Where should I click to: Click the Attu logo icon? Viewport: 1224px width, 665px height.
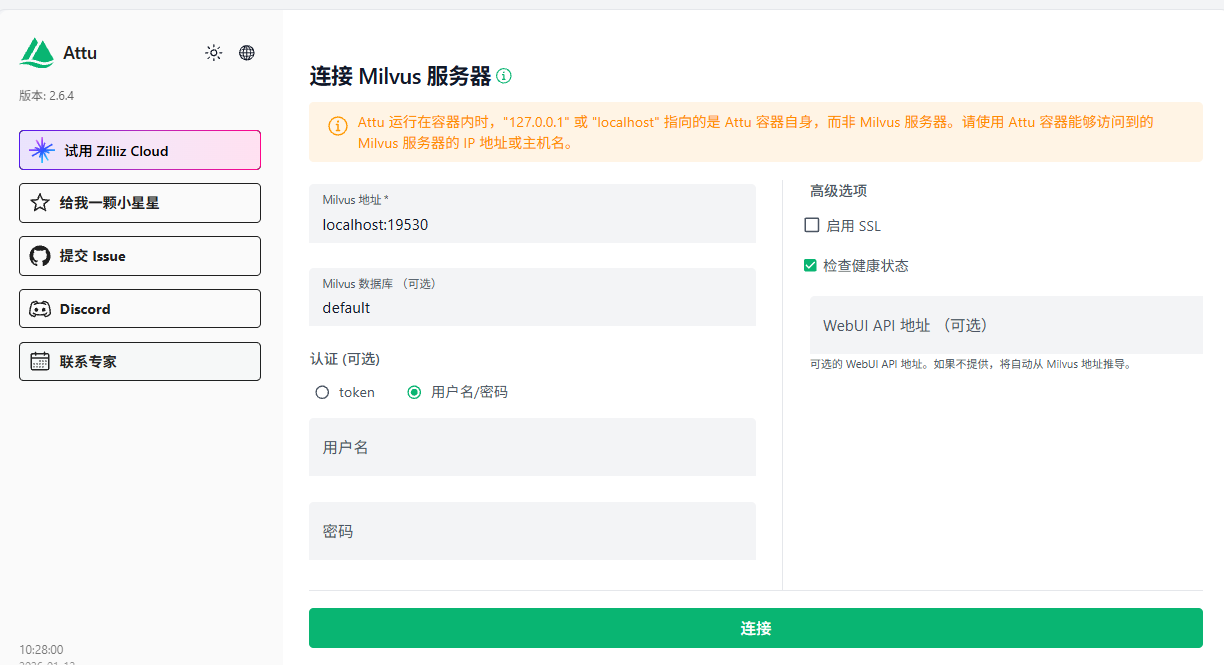point(37,53)
